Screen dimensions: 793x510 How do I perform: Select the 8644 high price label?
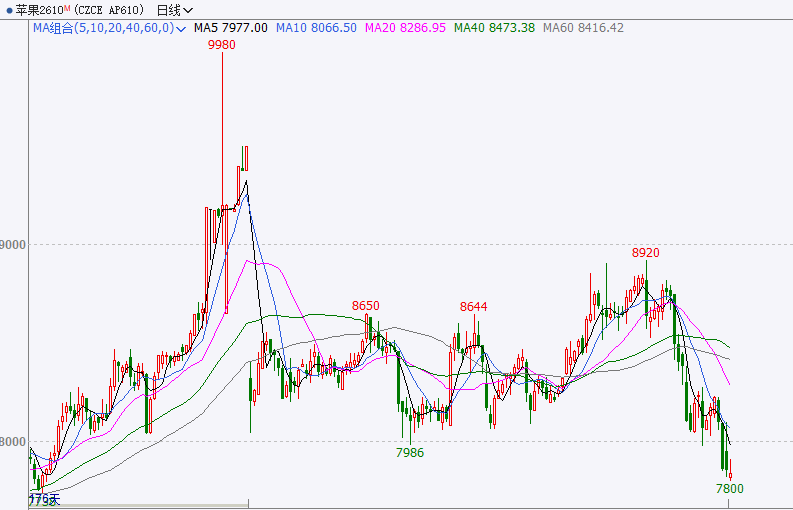(473, 306)
